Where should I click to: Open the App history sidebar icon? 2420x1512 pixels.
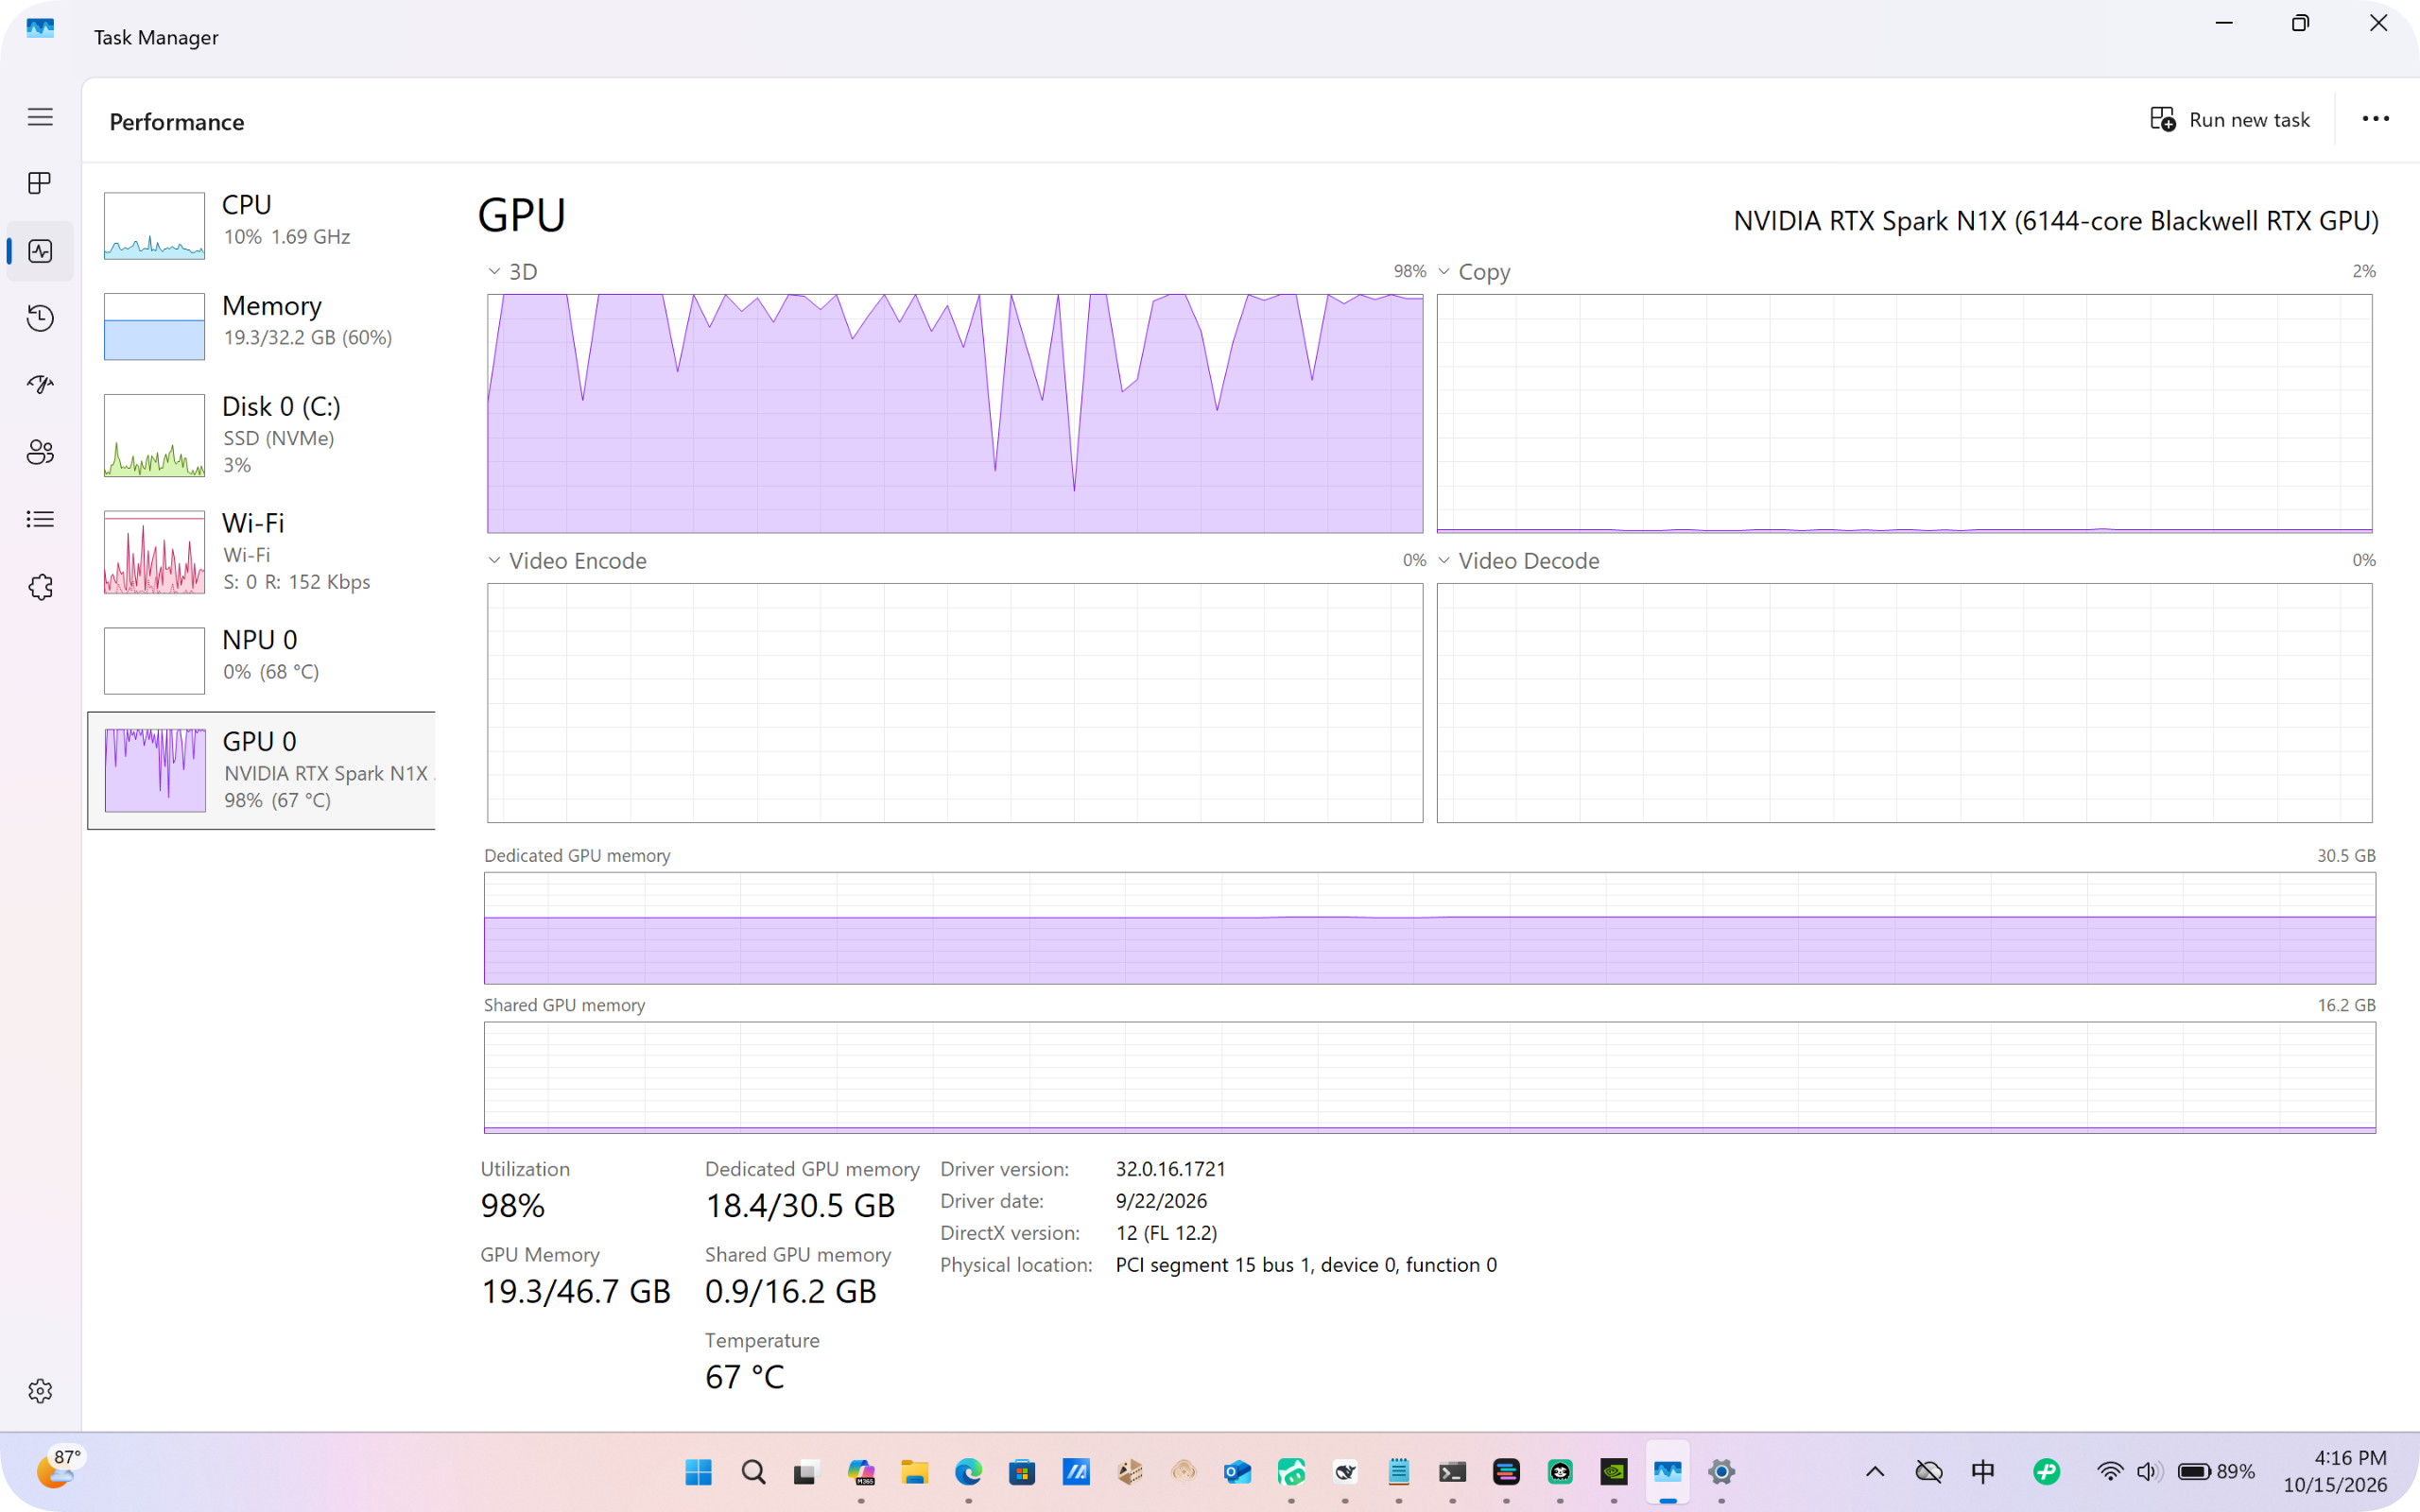(x=40, y=318)
